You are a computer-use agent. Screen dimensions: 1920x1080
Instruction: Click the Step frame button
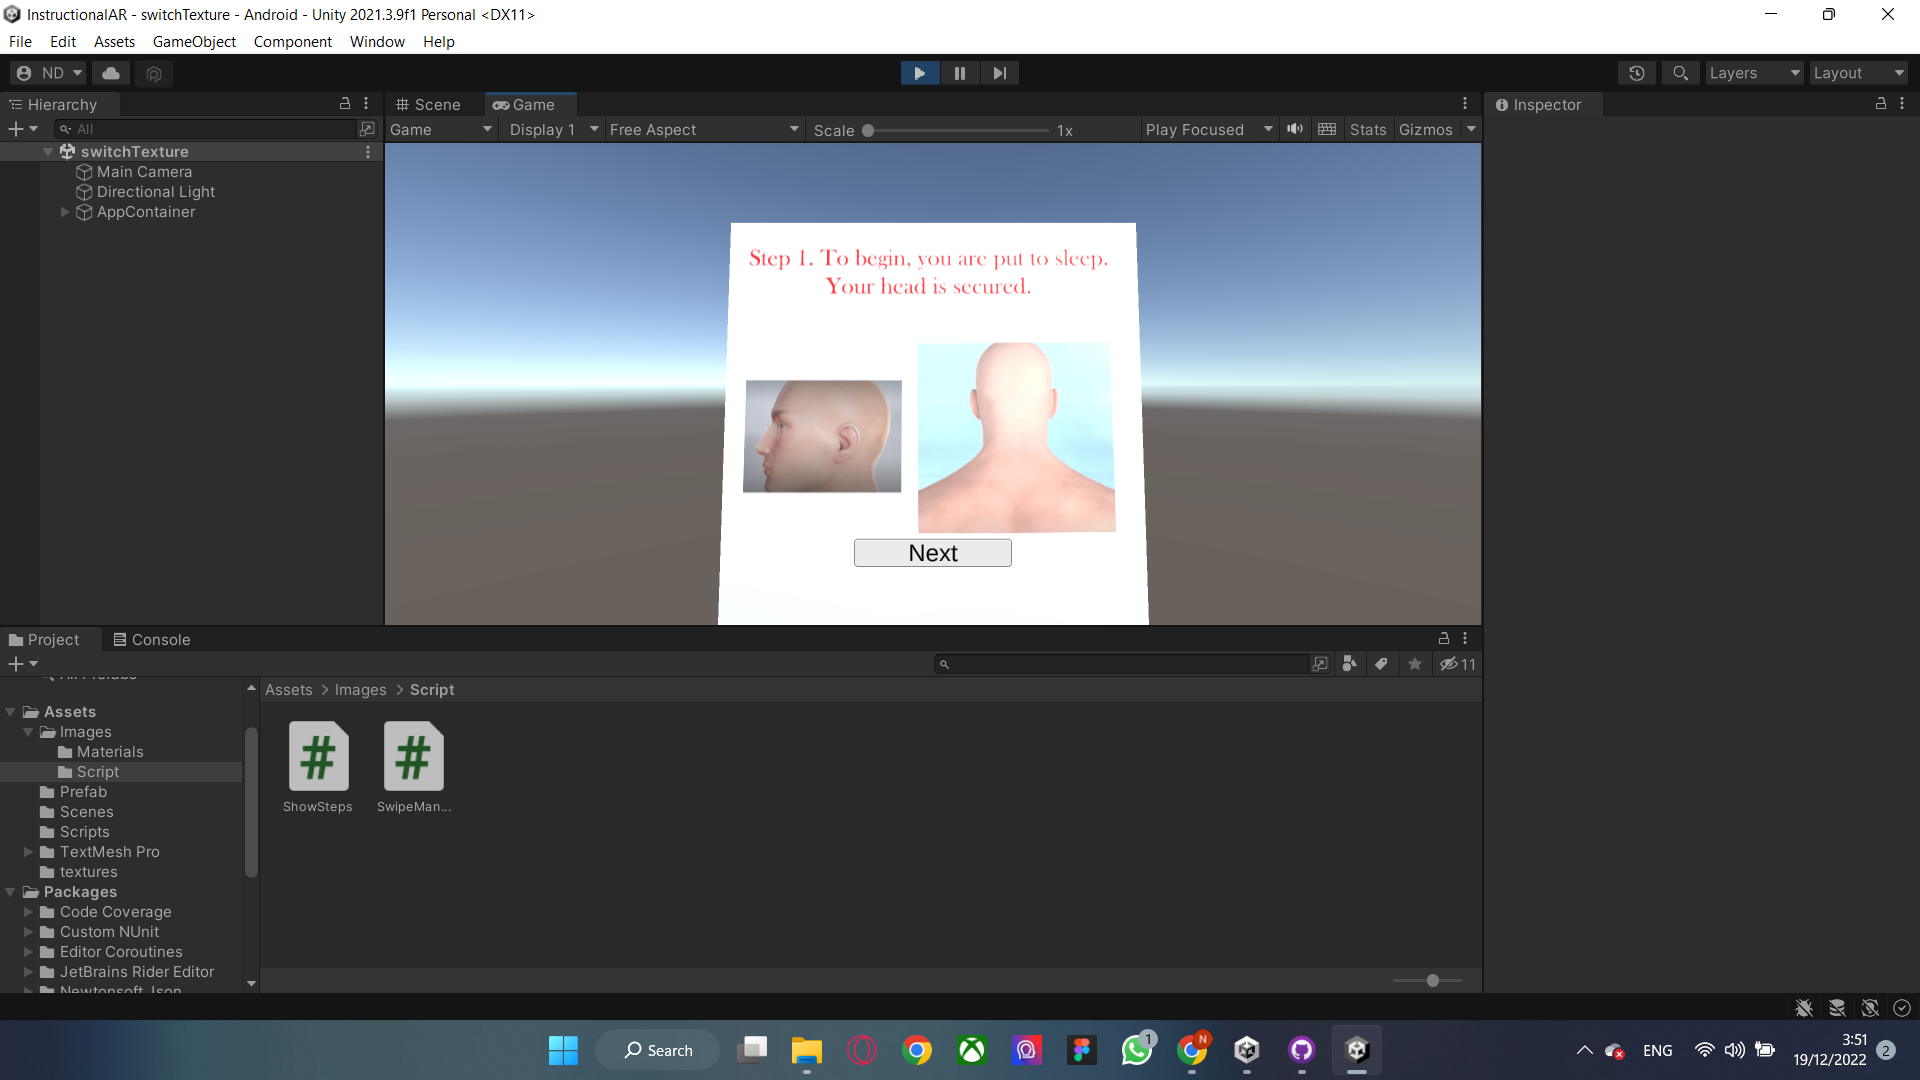(1000, 73)
